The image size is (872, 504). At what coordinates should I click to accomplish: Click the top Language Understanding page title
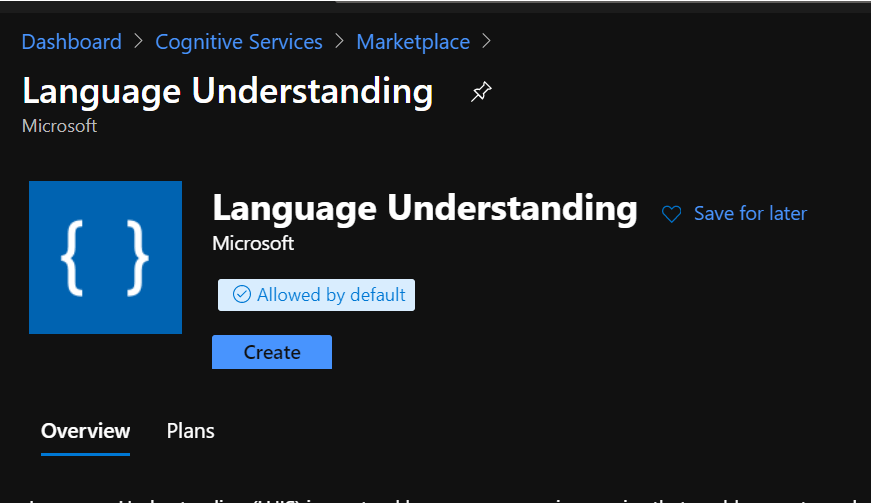pos(227,91)
